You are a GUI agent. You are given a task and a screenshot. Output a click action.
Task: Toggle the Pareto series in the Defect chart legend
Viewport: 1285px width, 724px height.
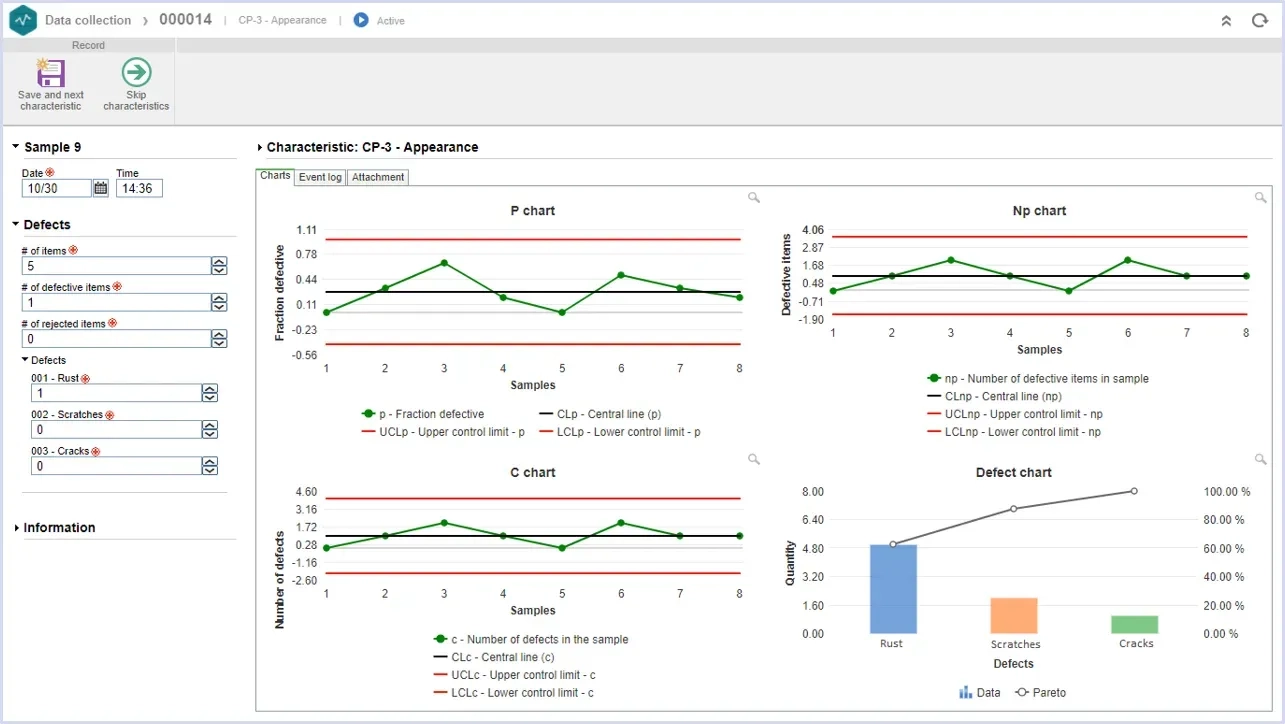[x=1040, y=692]
